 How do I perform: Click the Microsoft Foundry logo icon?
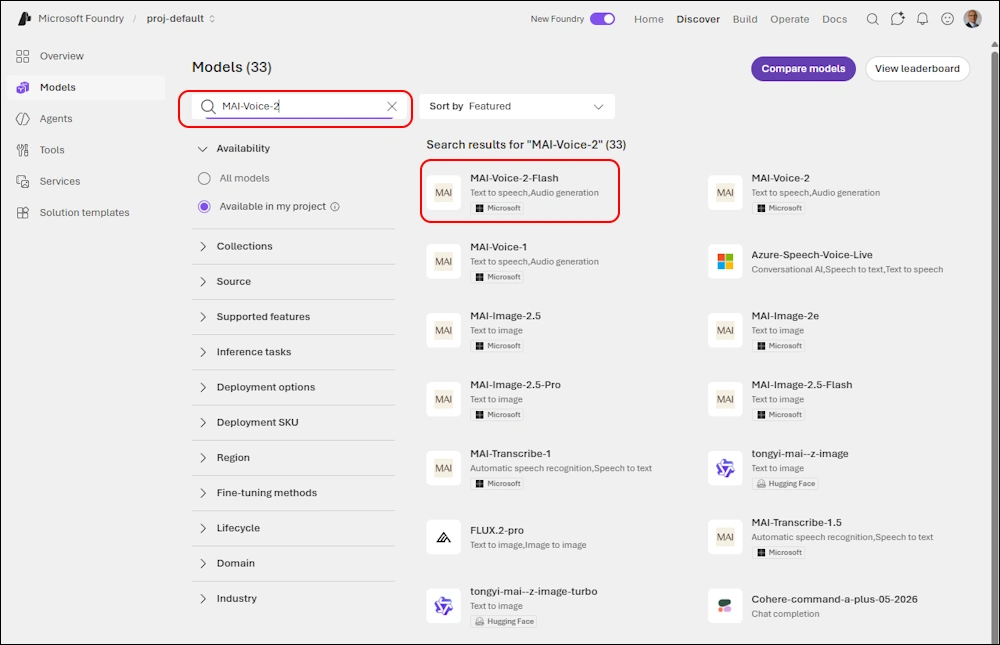pyautogui.click(x=24, y=19)
